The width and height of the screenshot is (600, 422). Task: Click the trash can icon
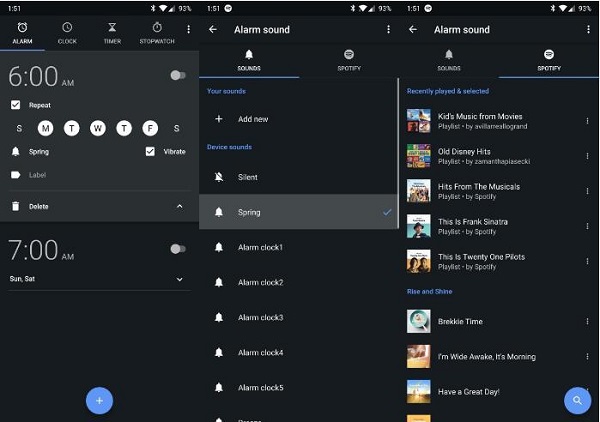pyautogui.click(x=15, y=206)
